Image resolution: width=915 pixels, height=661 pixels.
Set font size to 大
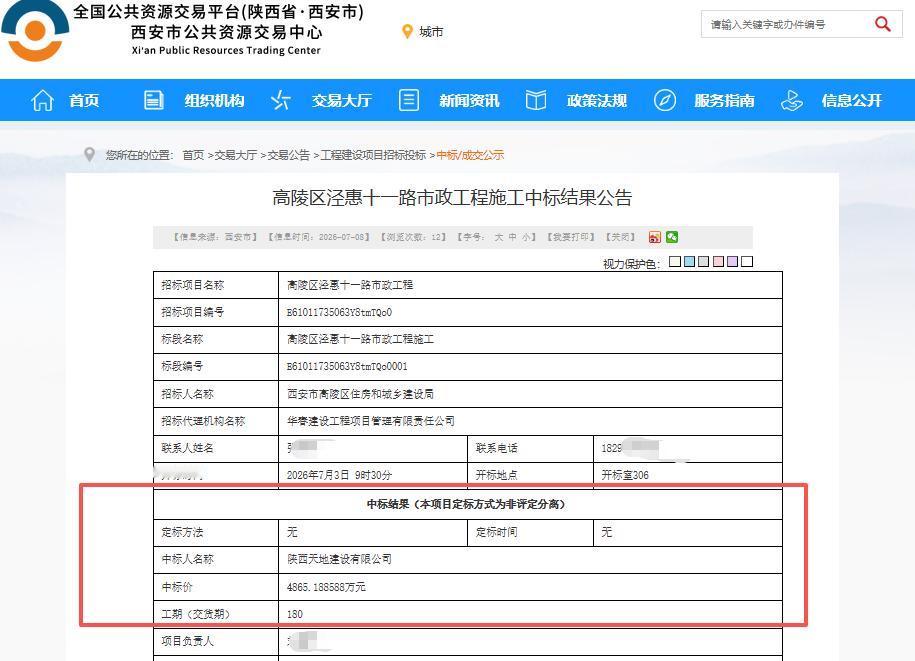coord(499,237)
